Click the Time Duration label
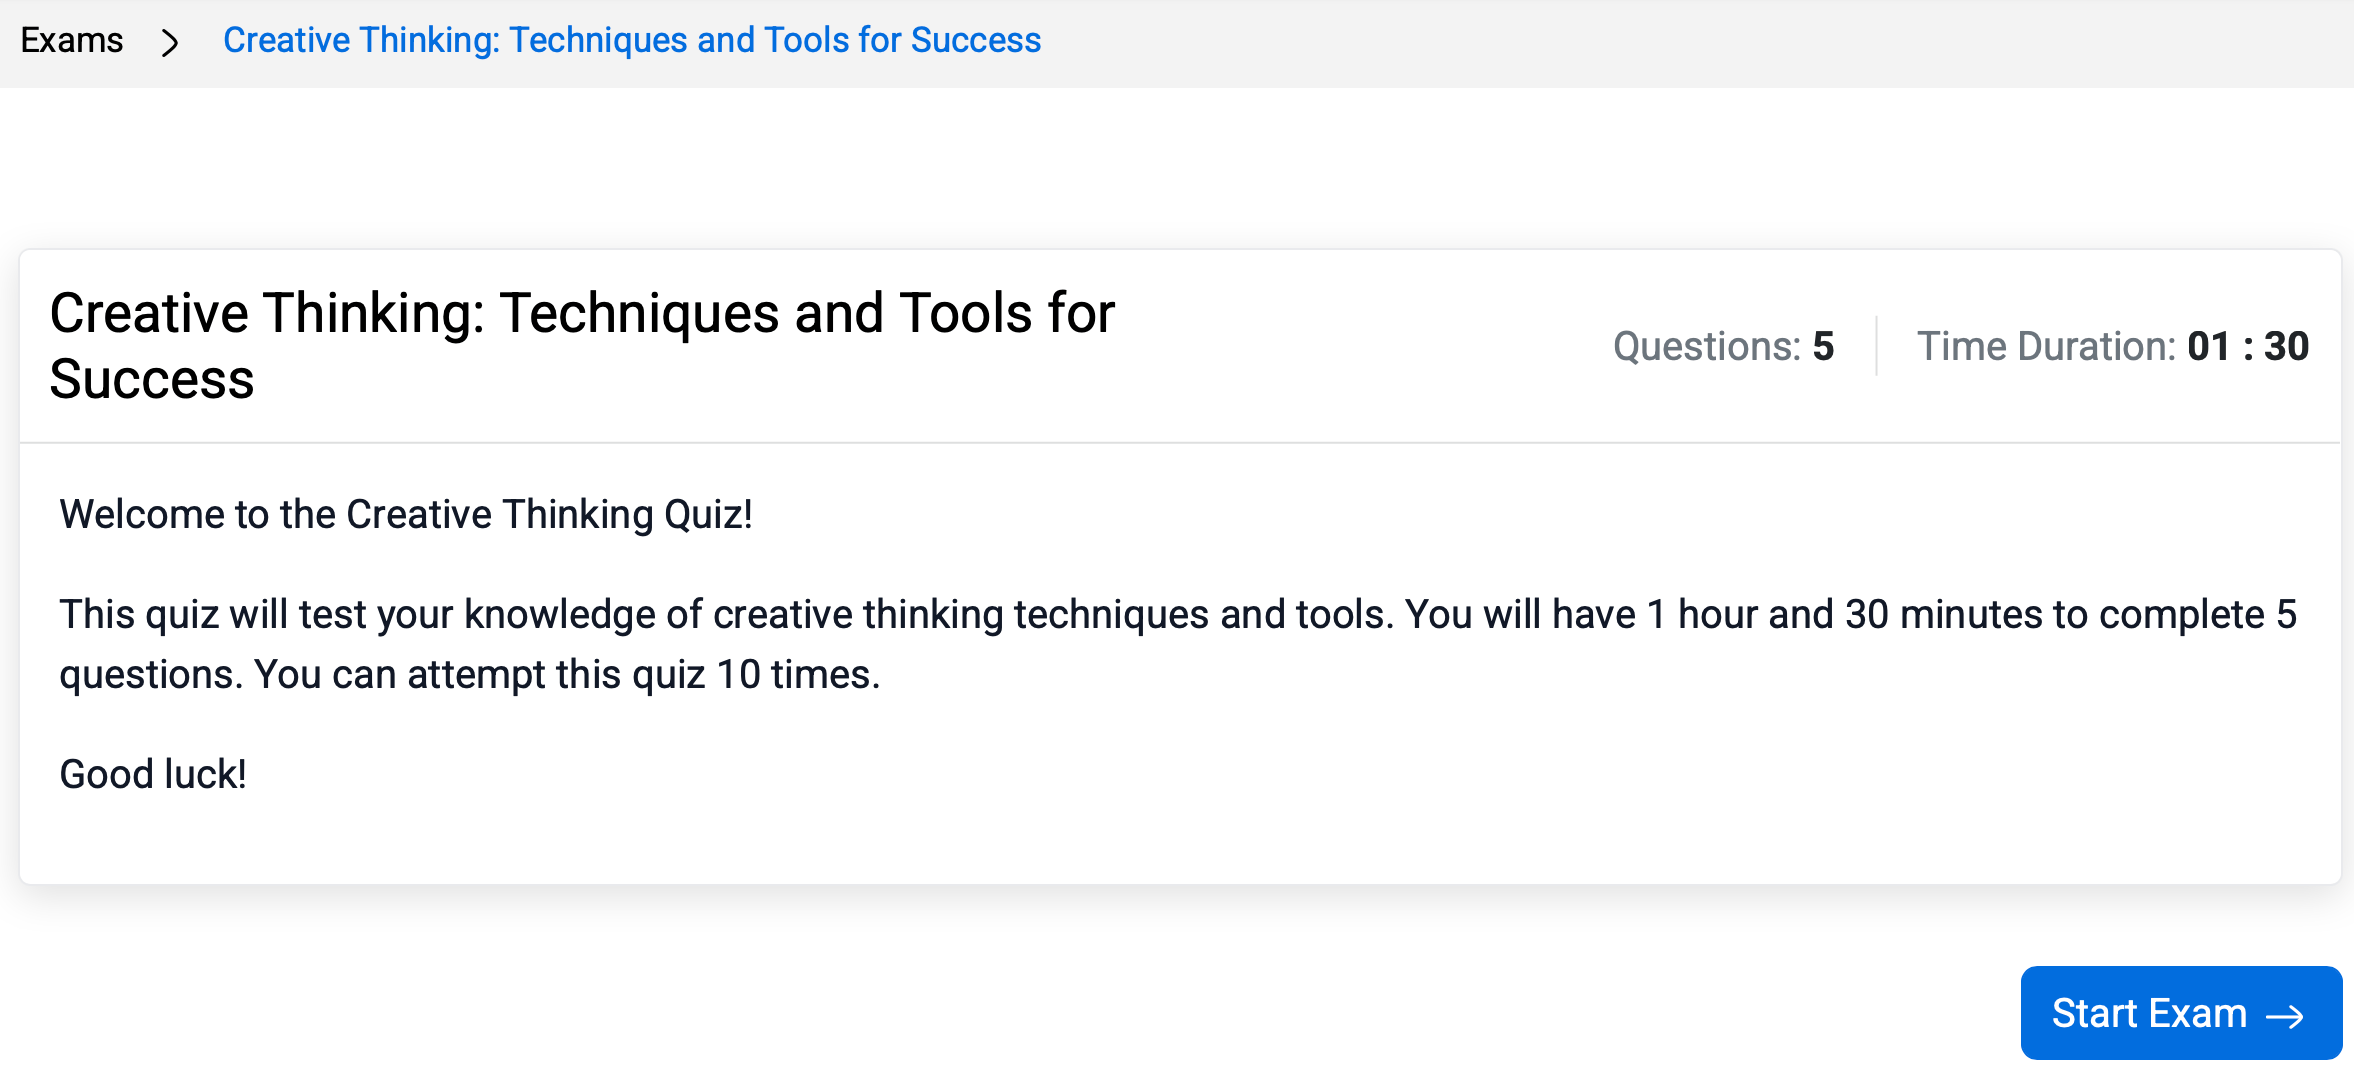The width and height of the screenshot is (2354, 1072). point(2046,347)
